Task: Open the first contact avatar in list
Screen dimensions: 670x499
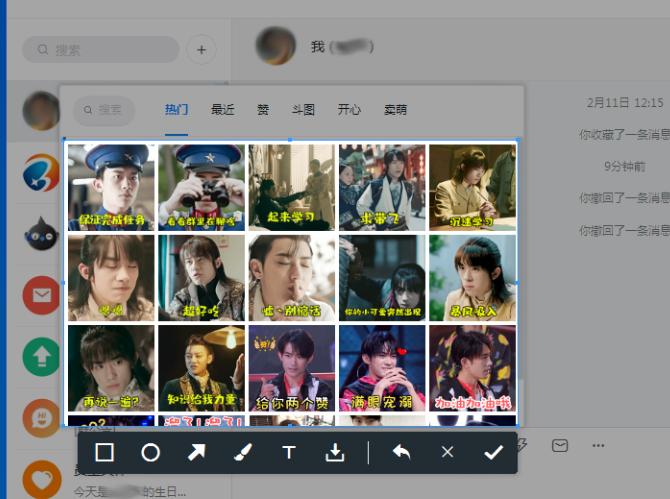Action: click(x=41, y=111)
